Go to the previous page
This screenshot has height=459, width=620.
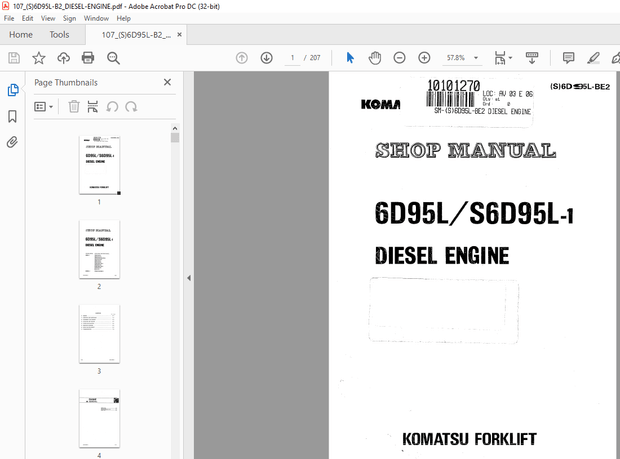242,58
